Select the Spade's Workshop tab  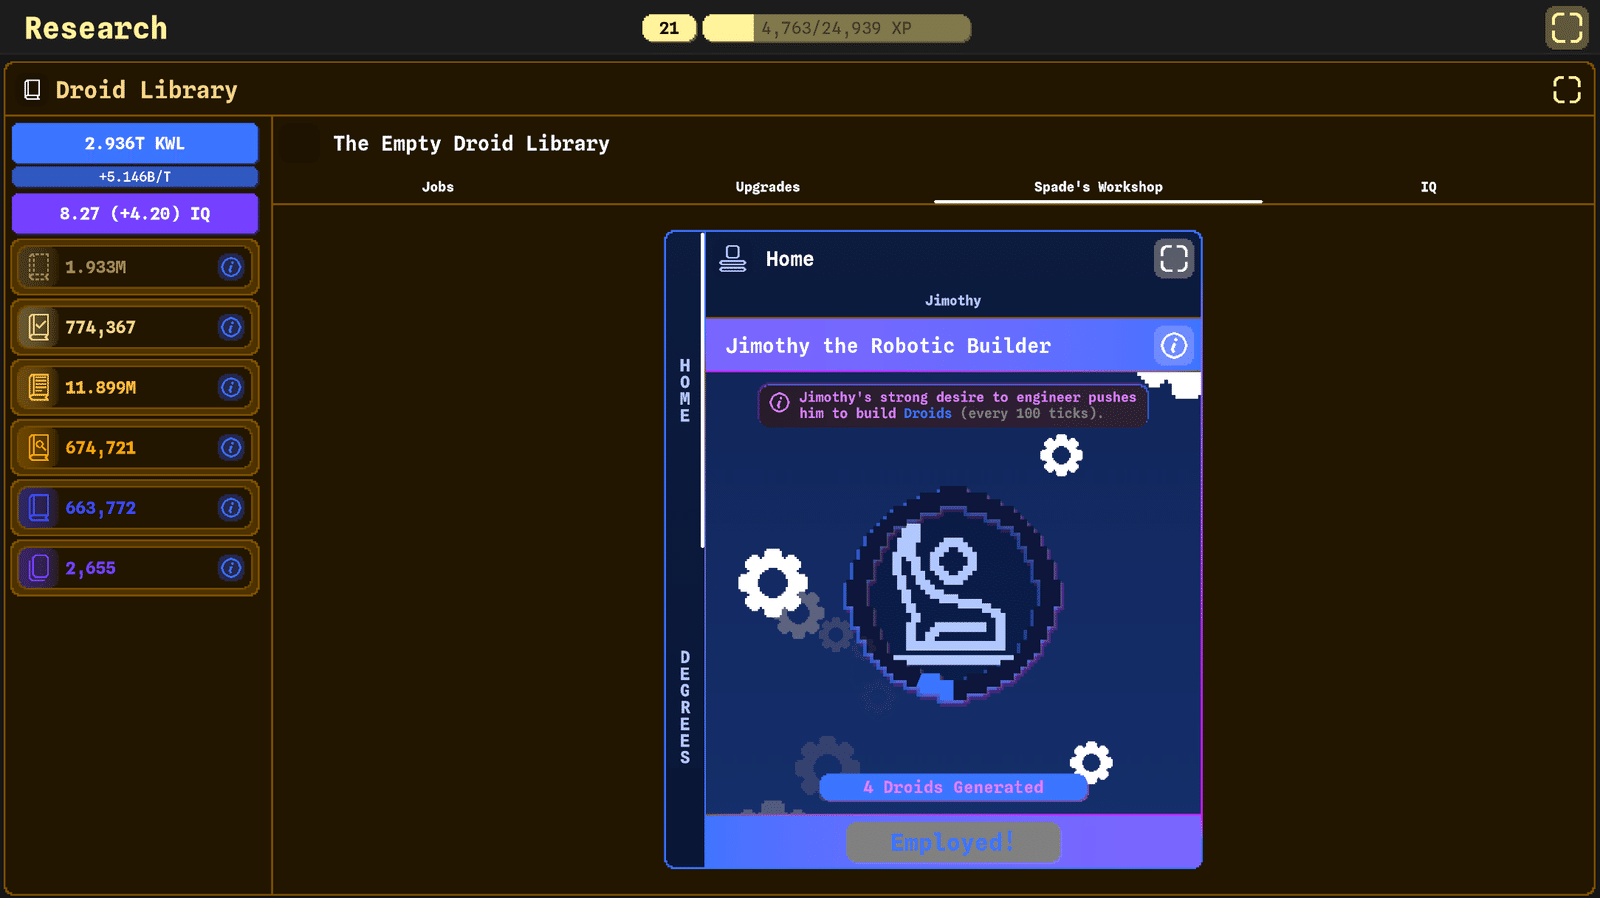[x=1098, y=187]
